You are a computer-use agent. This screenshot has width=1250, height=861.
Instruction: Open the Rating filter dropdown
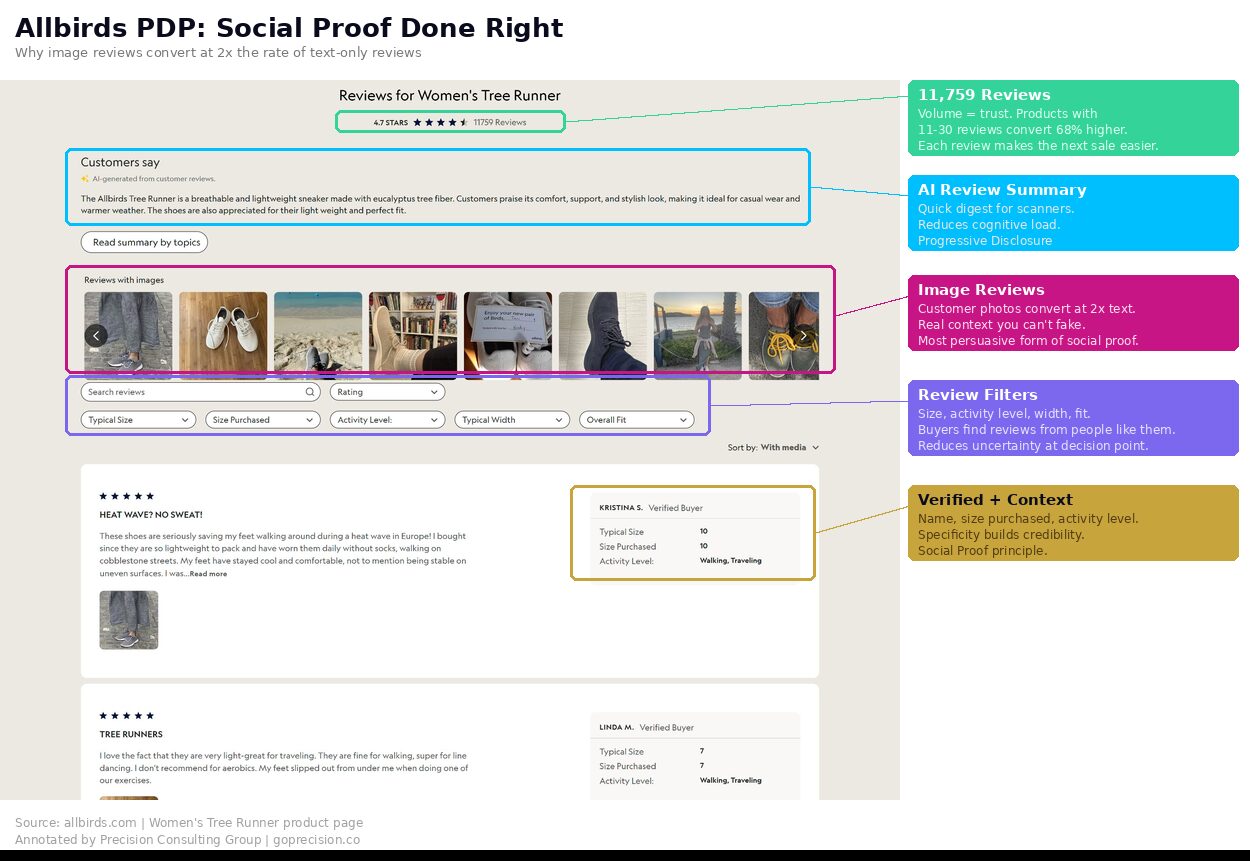click(x=387, y=391)
